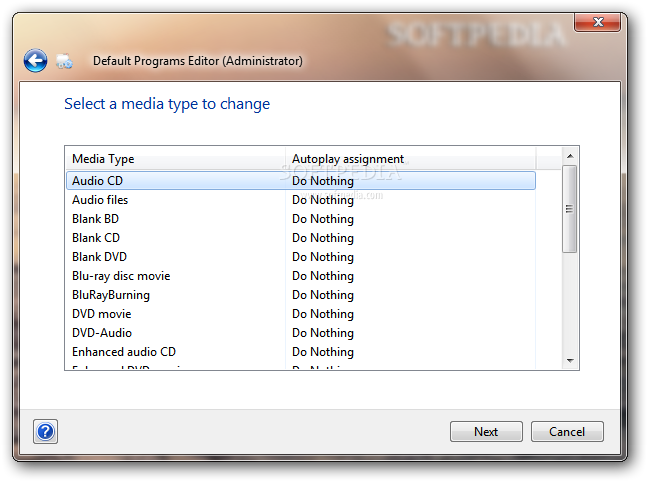Click Do Nothing beside Blank BD
The height and width of the screenshot is (482, 648).
323,219
